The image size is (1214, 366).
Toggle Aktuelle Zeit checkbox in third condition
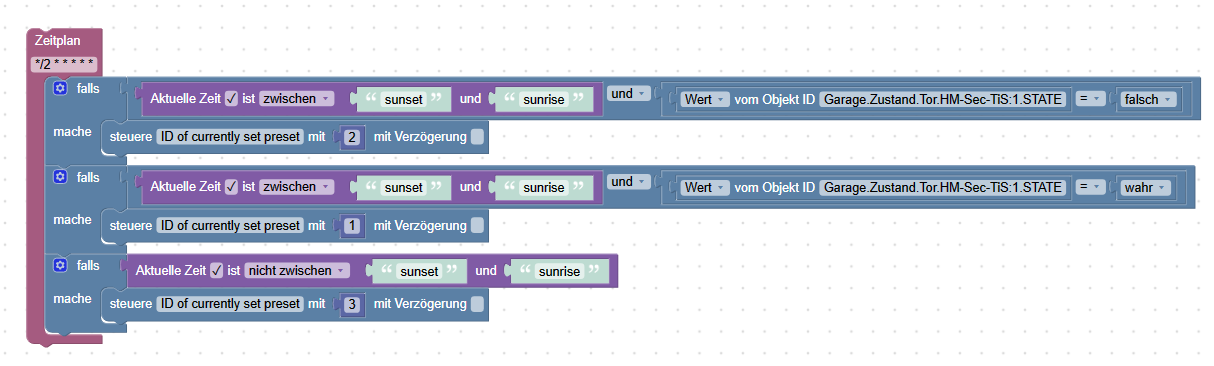217,271
